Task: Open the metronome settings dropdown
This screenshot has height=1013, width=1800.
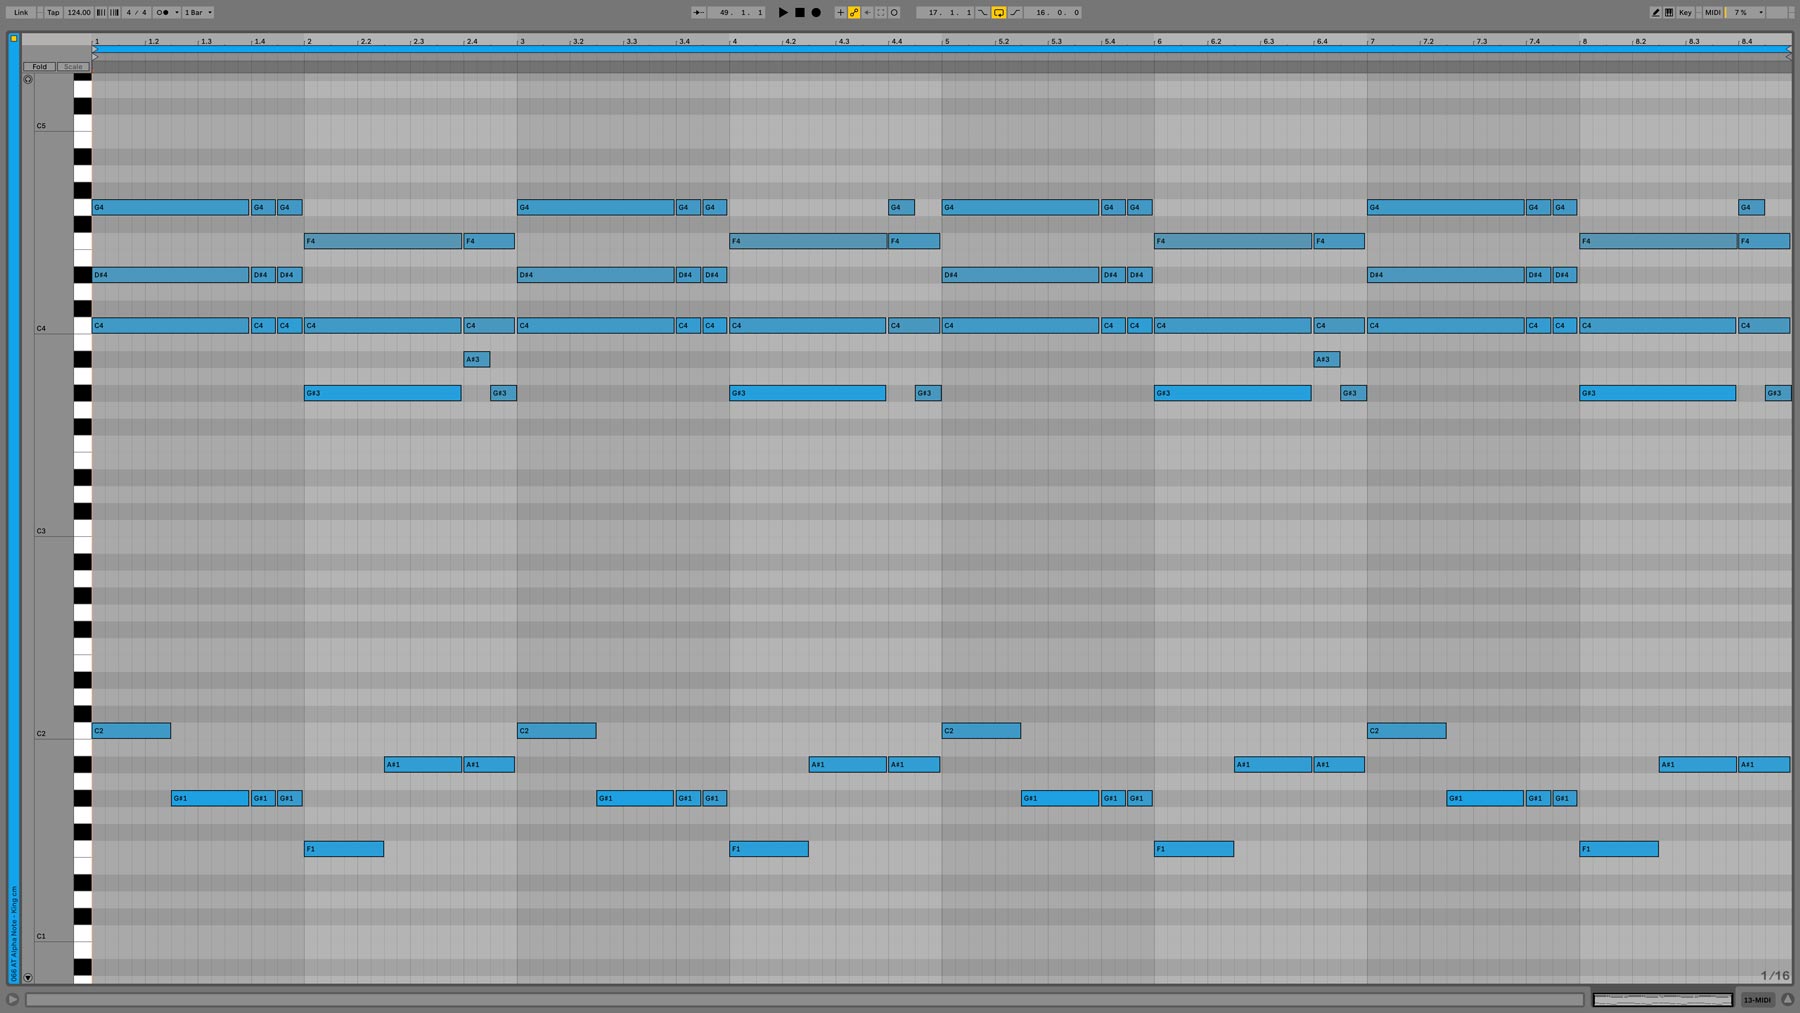Action: click(x=177, y=13)
